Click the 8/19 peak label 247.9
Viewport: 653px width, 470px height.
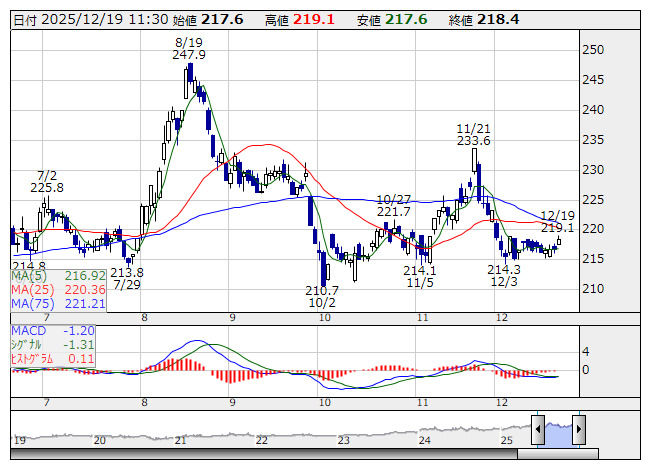[188, 55]
